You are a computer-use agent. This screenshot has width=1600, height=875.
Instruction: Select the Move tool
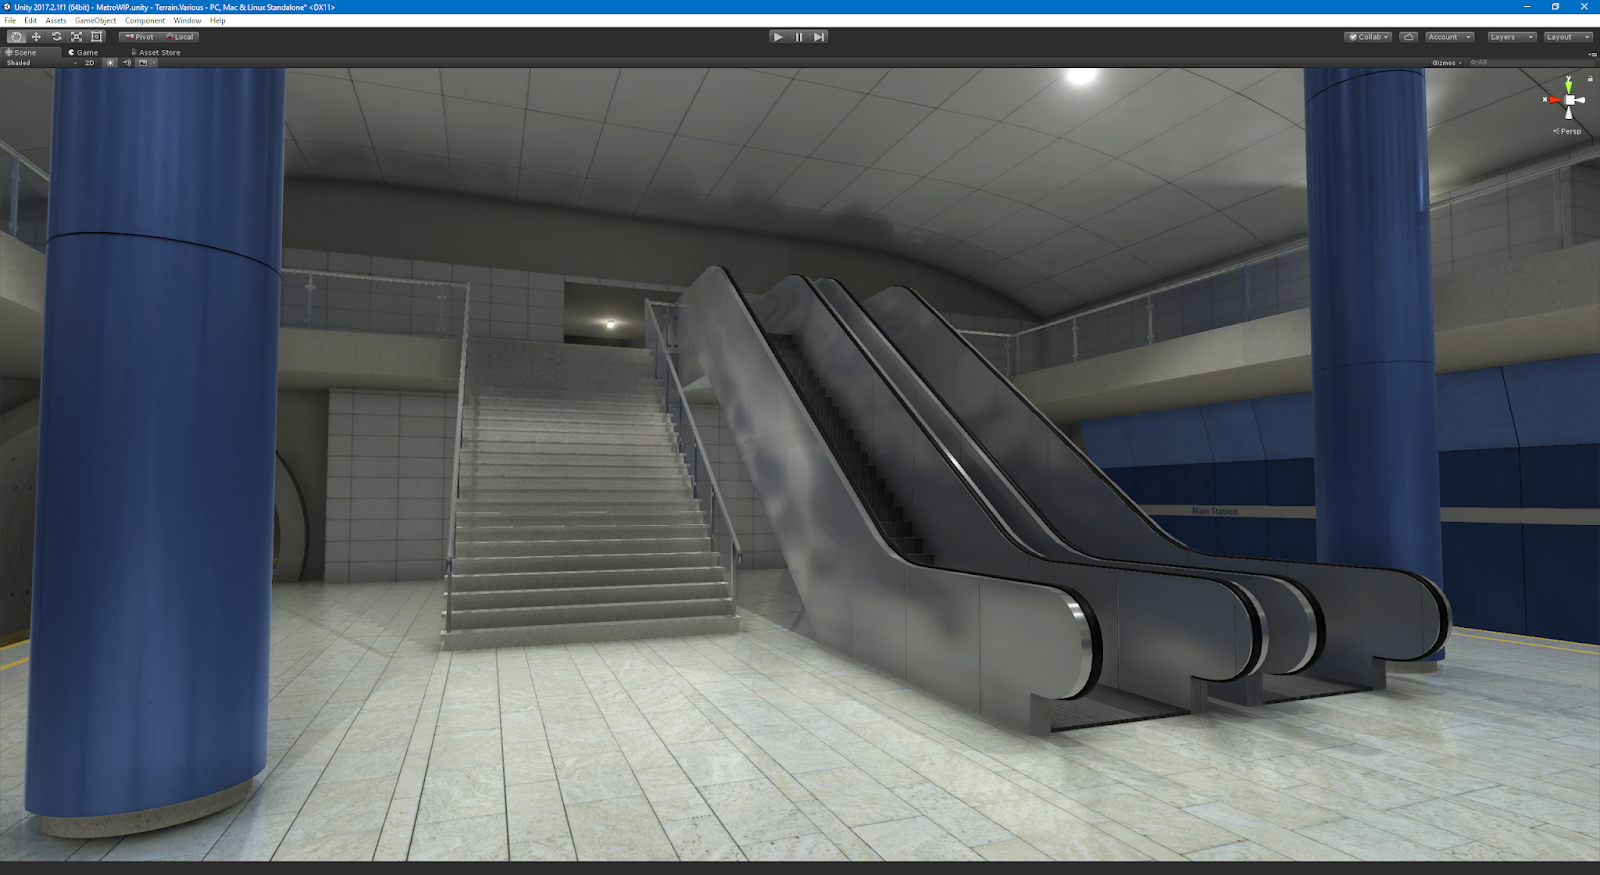click(36, 37)
